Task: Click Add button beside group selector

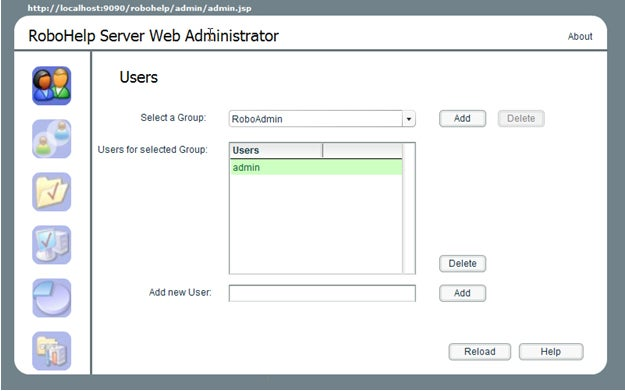Action: 462,118
